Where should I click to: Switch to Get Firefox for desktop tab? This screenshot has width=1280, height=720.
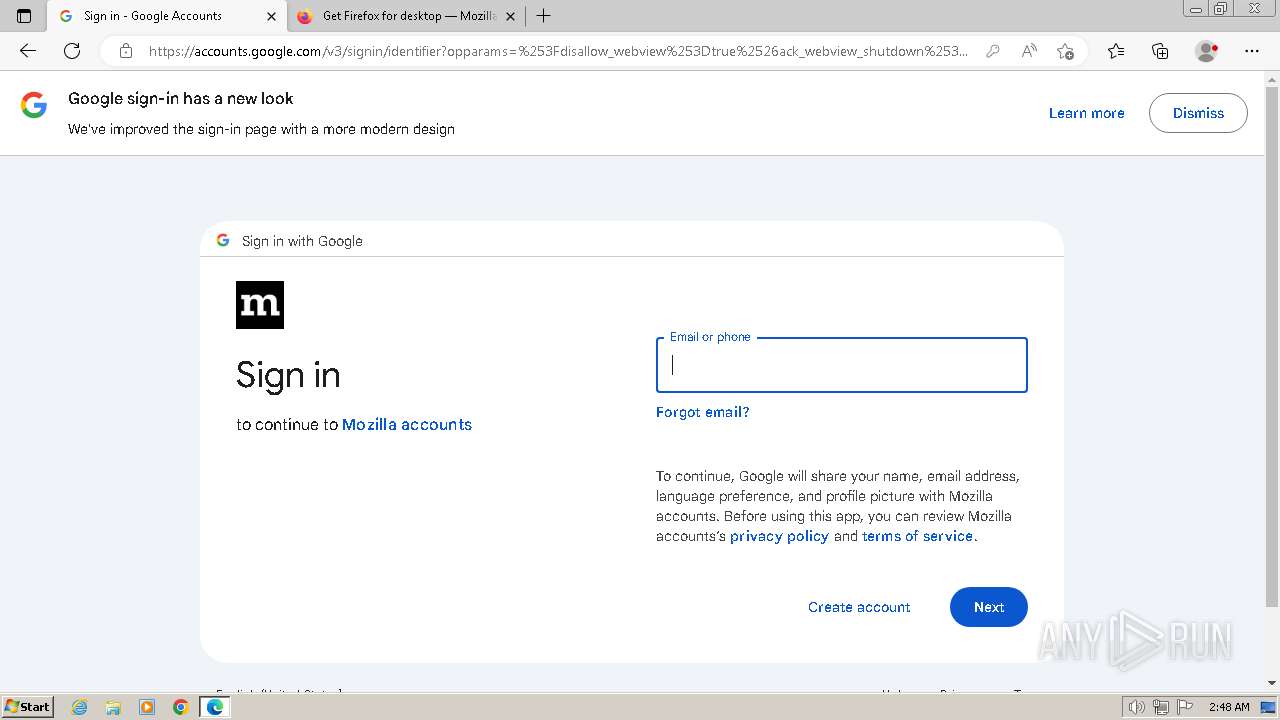(409, 16)
